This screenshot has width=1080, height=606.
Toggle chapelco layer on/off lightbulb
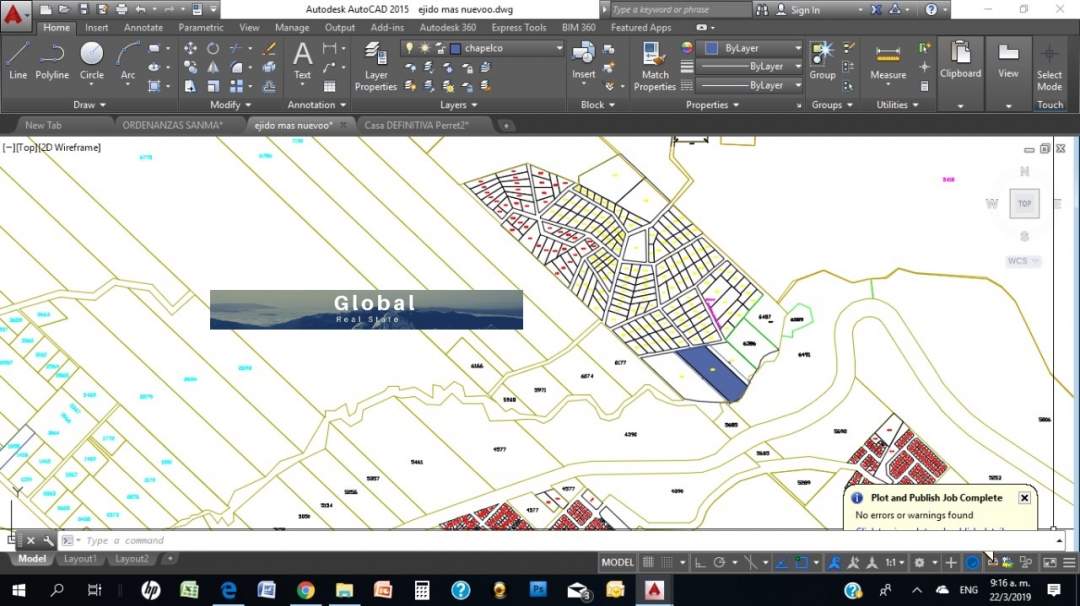click(x=409, y=48)
